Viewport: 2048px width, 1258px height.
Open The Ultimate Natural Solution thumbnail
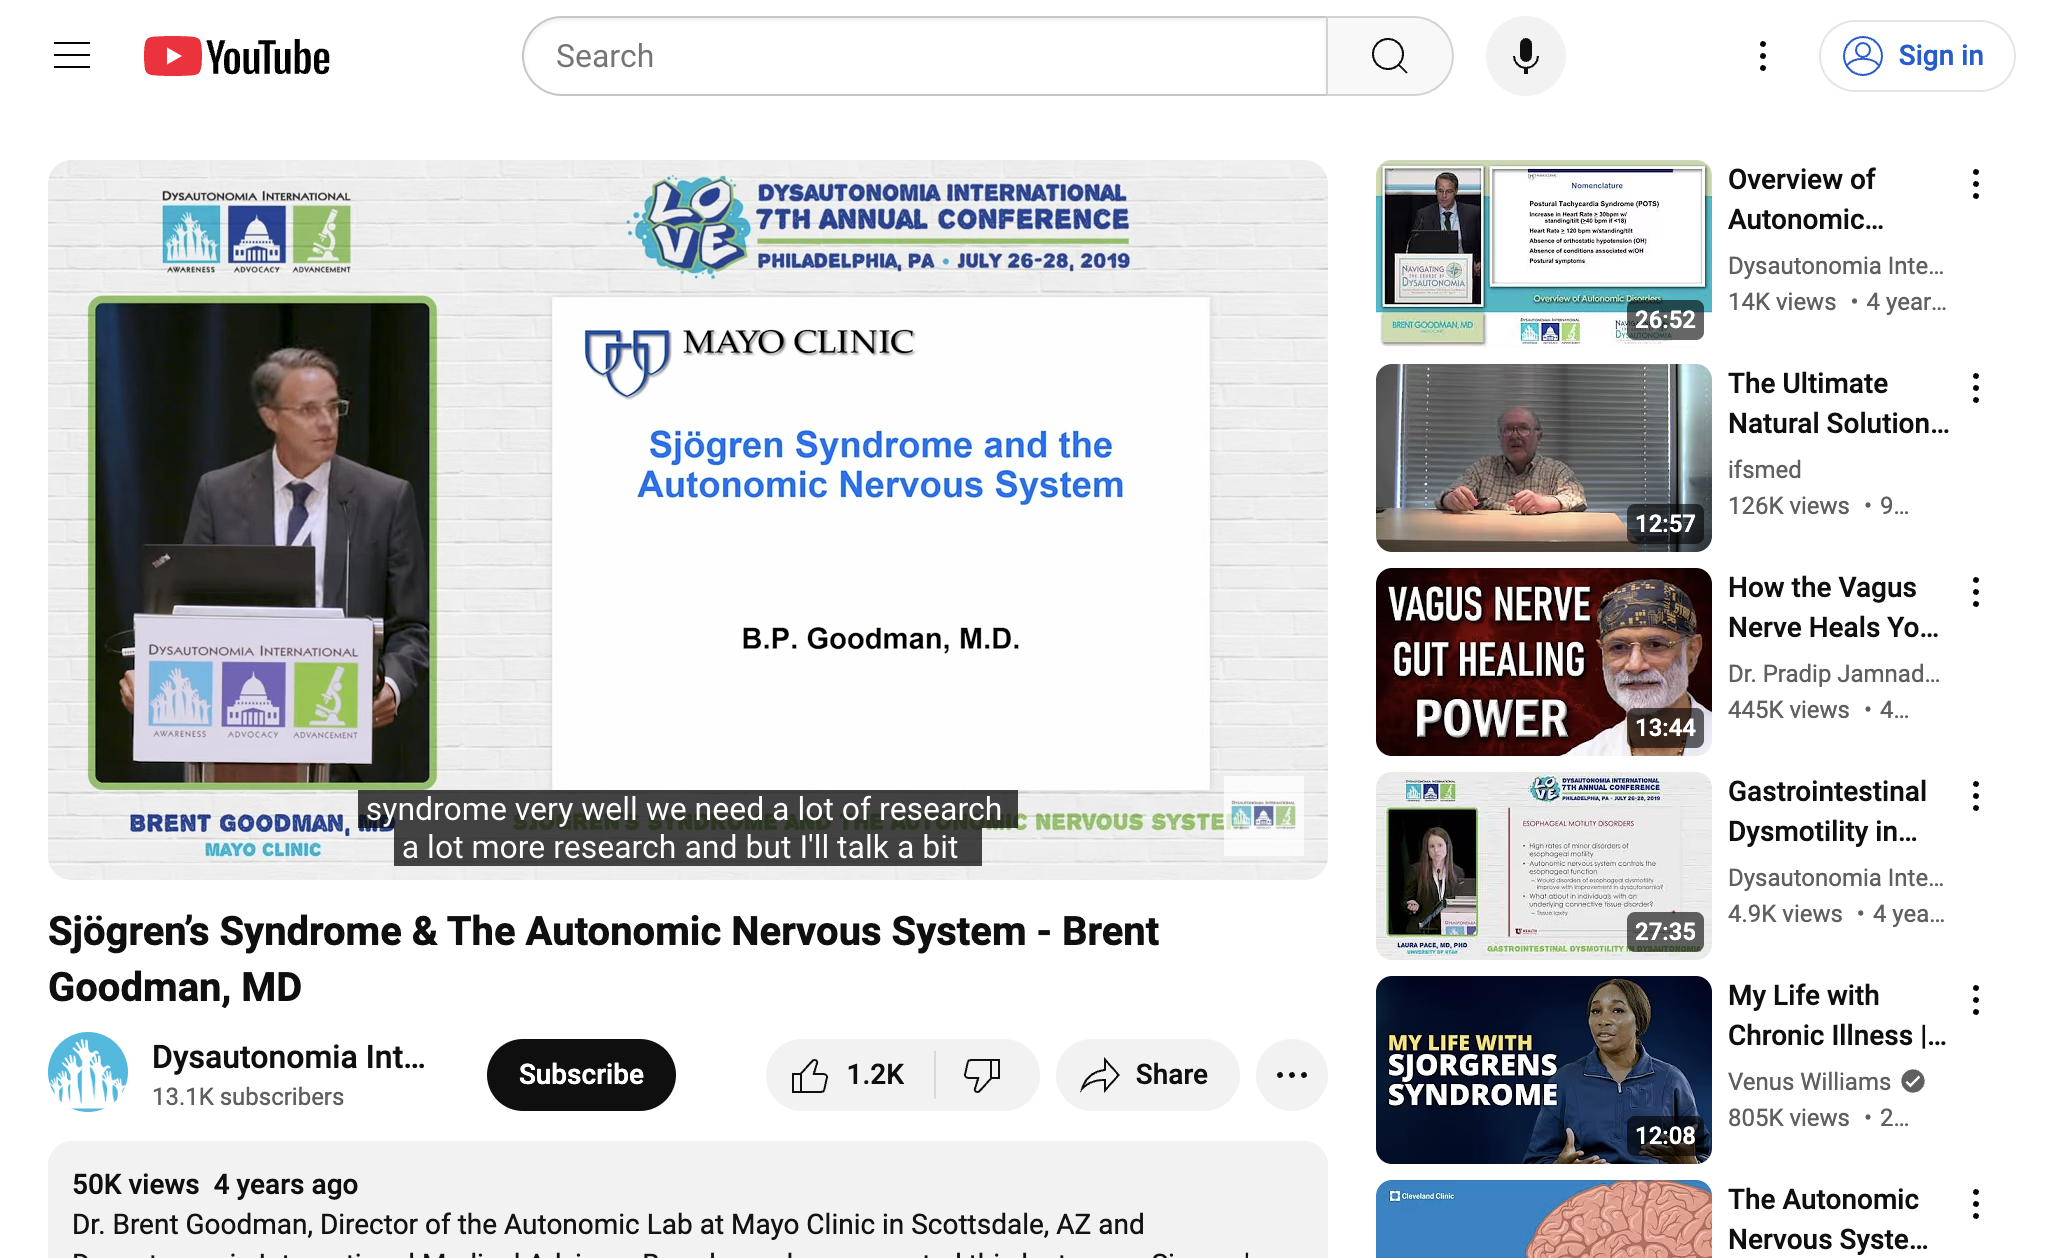[x=1543, y=458]
